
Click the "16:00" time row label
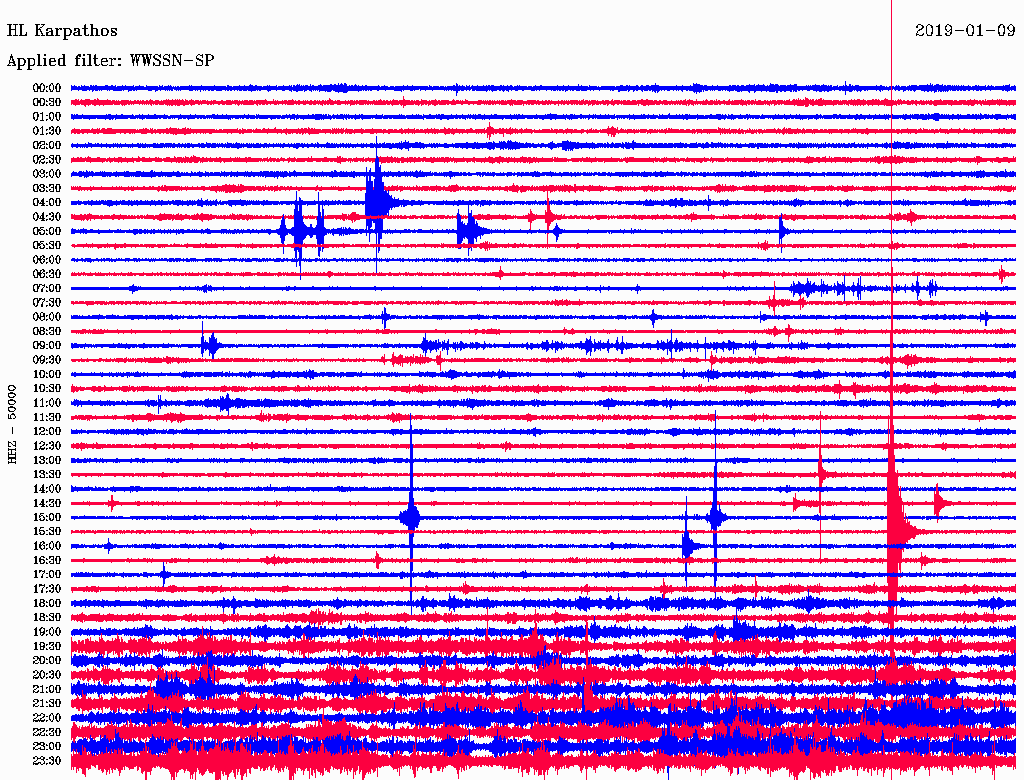(x=47, y=546)
